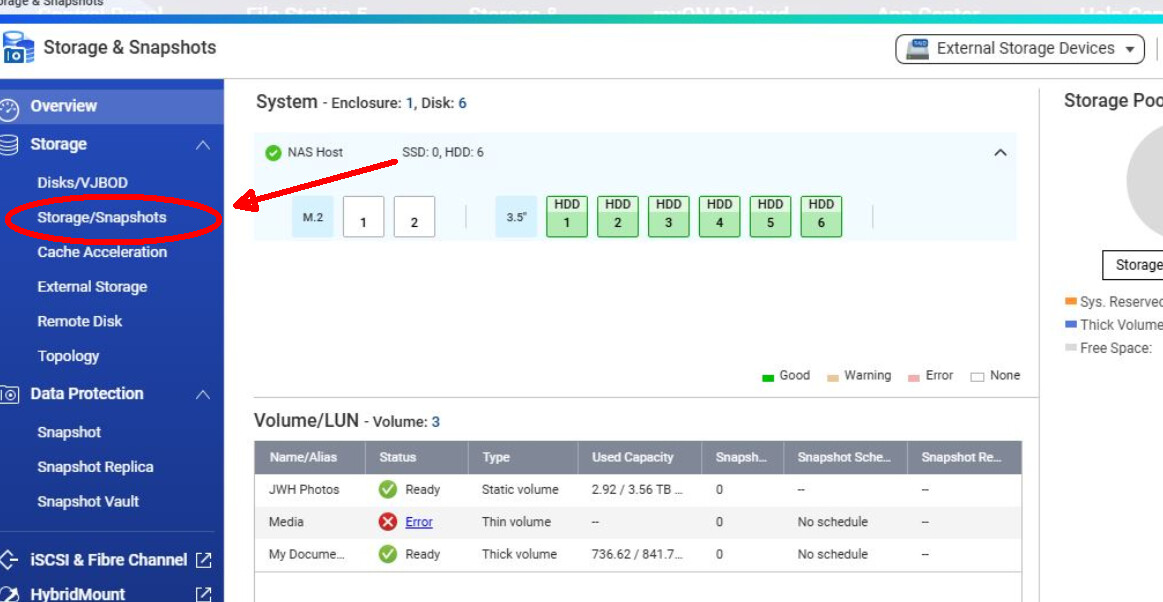Select M.2 slot 2 box
The height and width of the screenshot is (602, 1163).
(414, 217)
